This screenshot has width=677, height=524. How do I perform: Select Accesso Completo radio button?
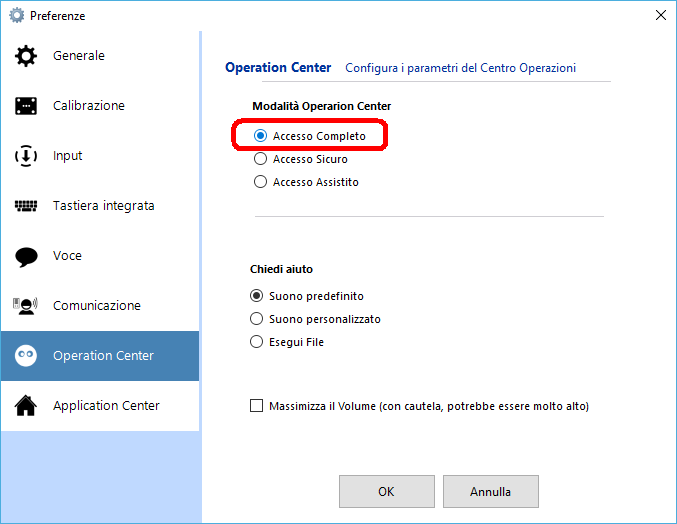tap(260, 136)
